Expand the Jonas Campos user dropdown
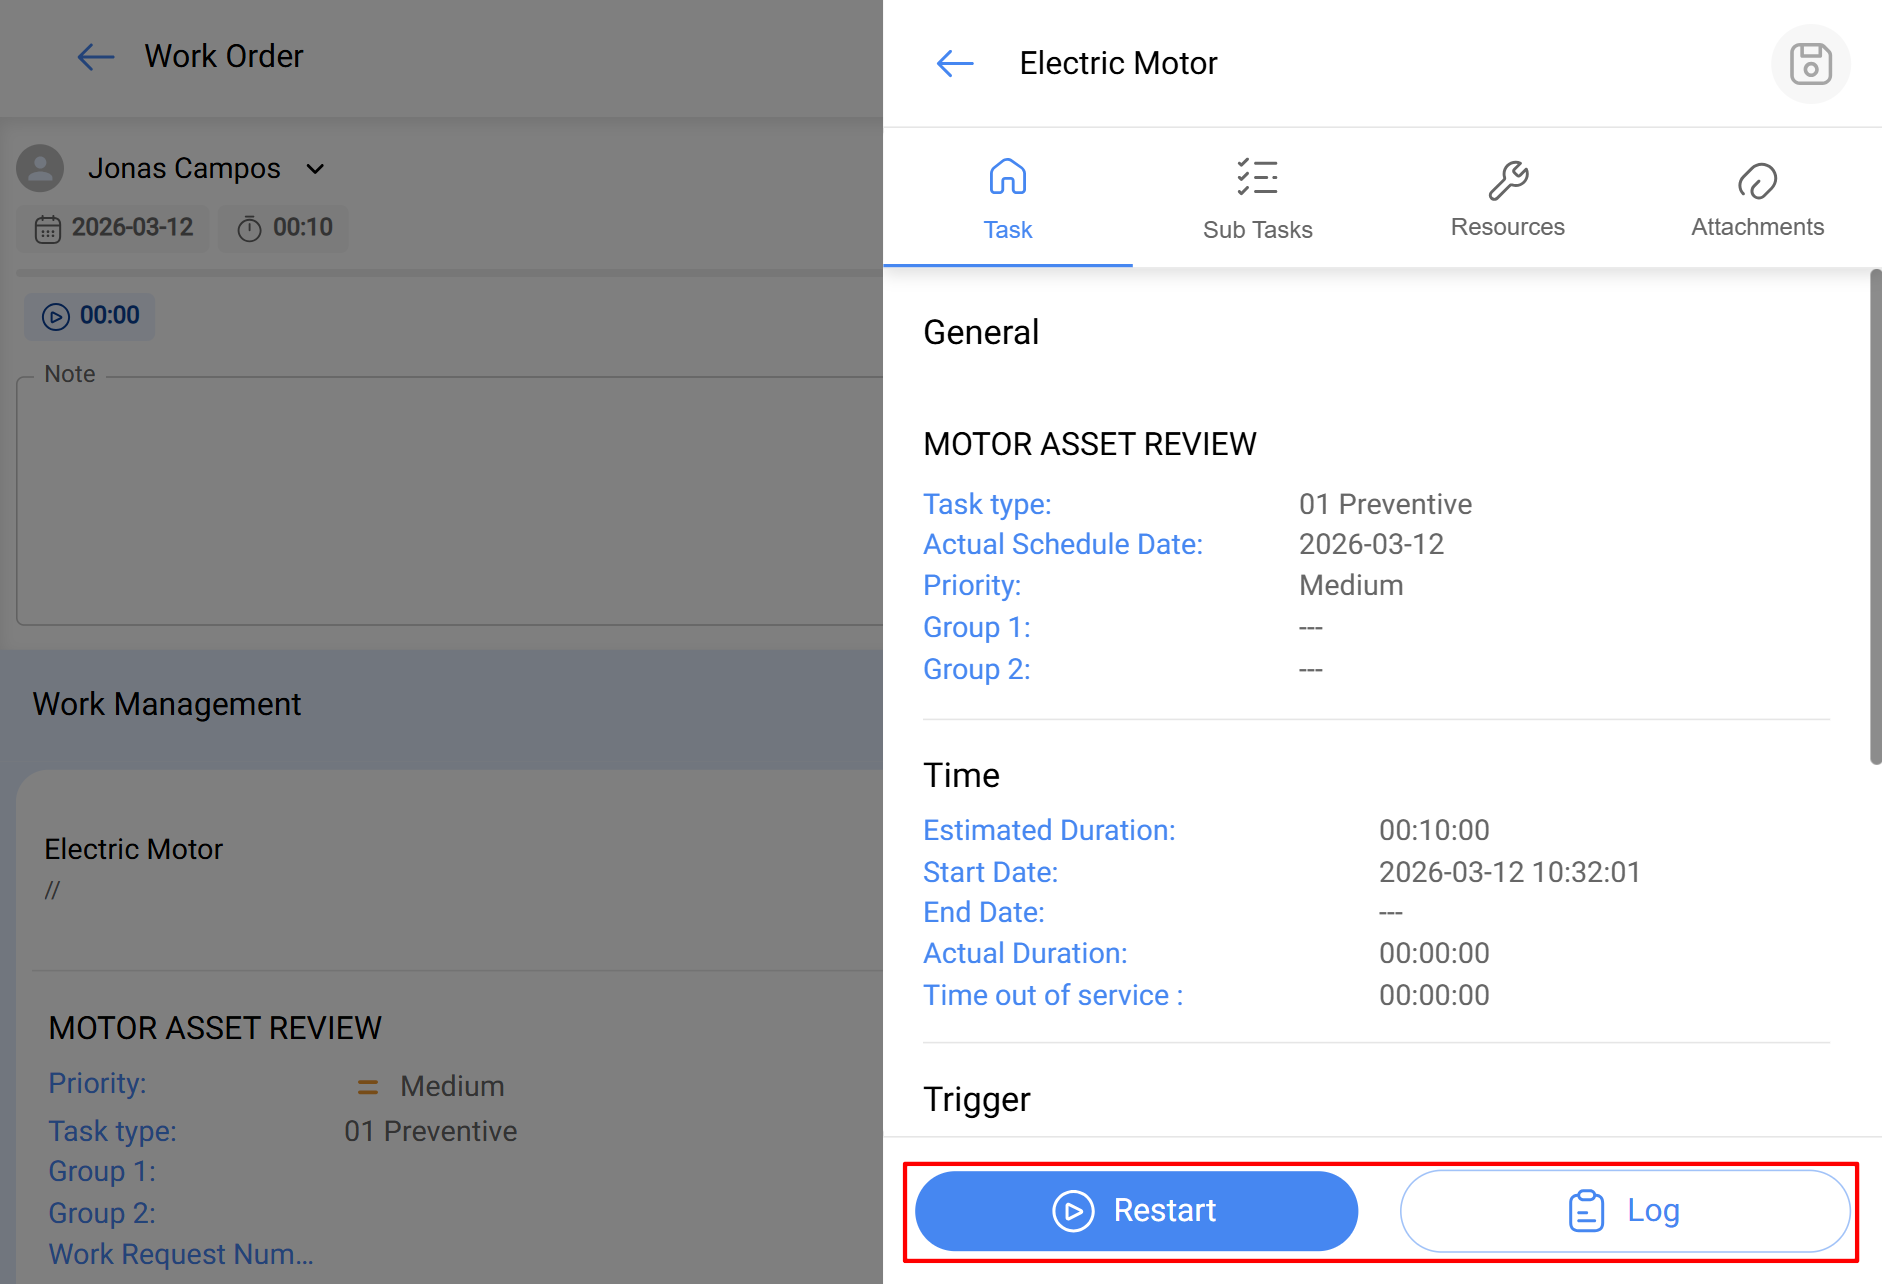The height and width of the screenshot is (1284, 1882). point(315,169)
